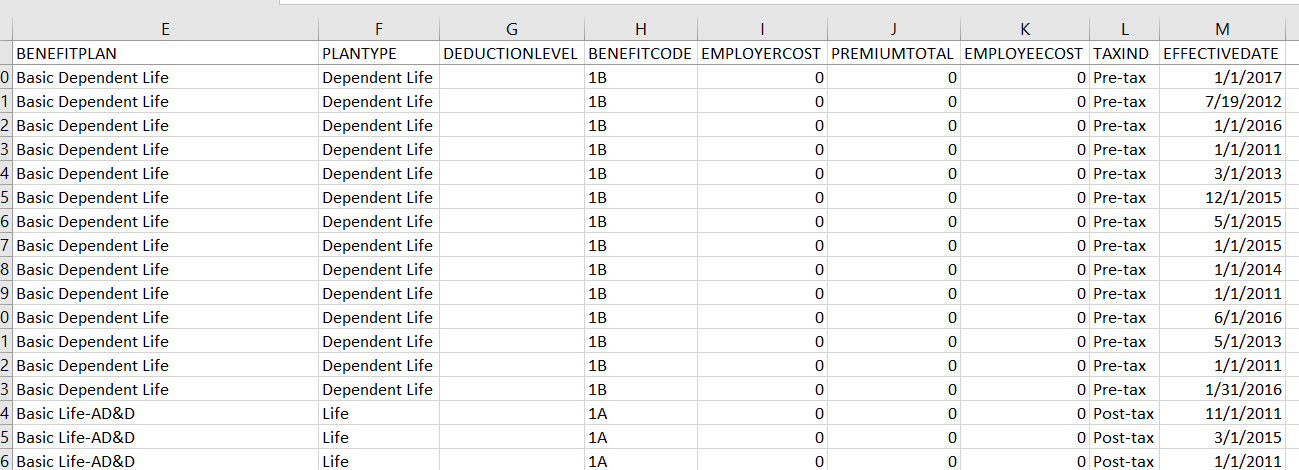Select column E header

click(165, 29)
